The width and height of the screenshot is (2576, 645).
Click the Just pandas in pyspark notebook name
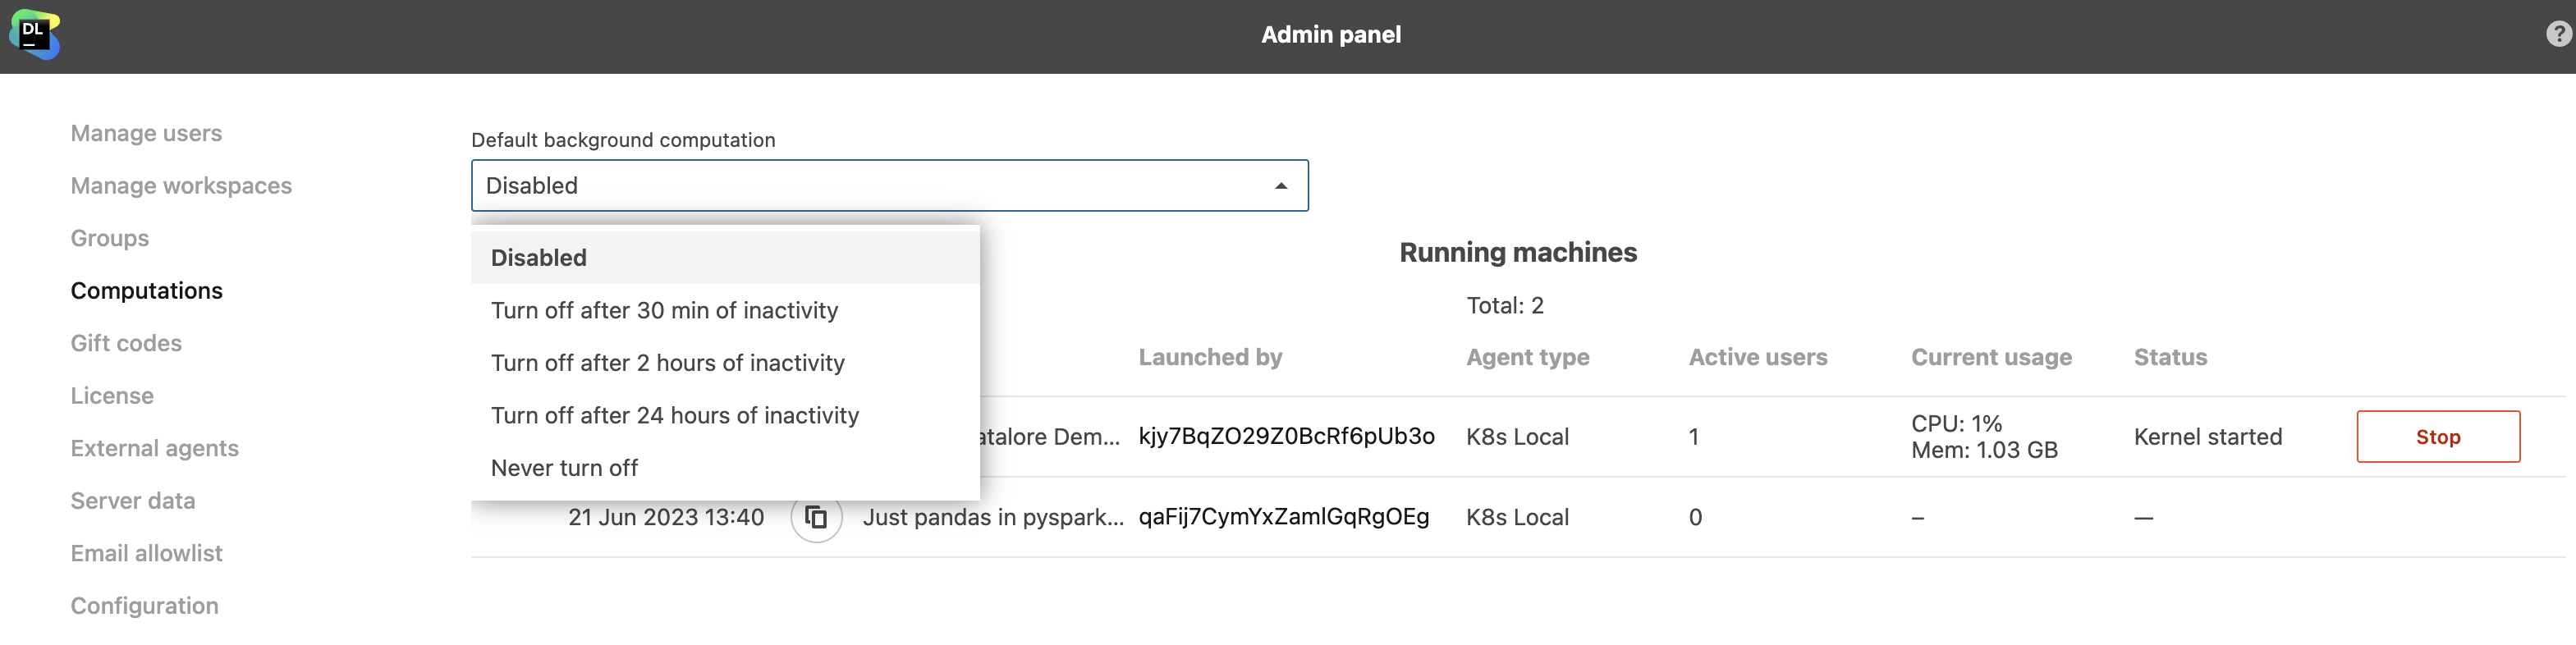992,518
